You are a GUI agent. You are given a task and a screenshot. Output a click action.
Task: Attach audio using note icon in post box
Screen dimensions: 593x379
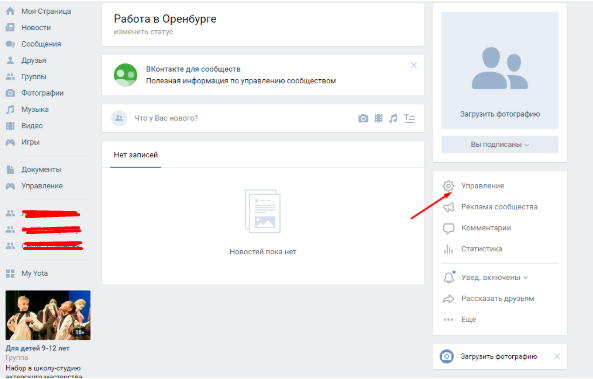pos(393,118)
